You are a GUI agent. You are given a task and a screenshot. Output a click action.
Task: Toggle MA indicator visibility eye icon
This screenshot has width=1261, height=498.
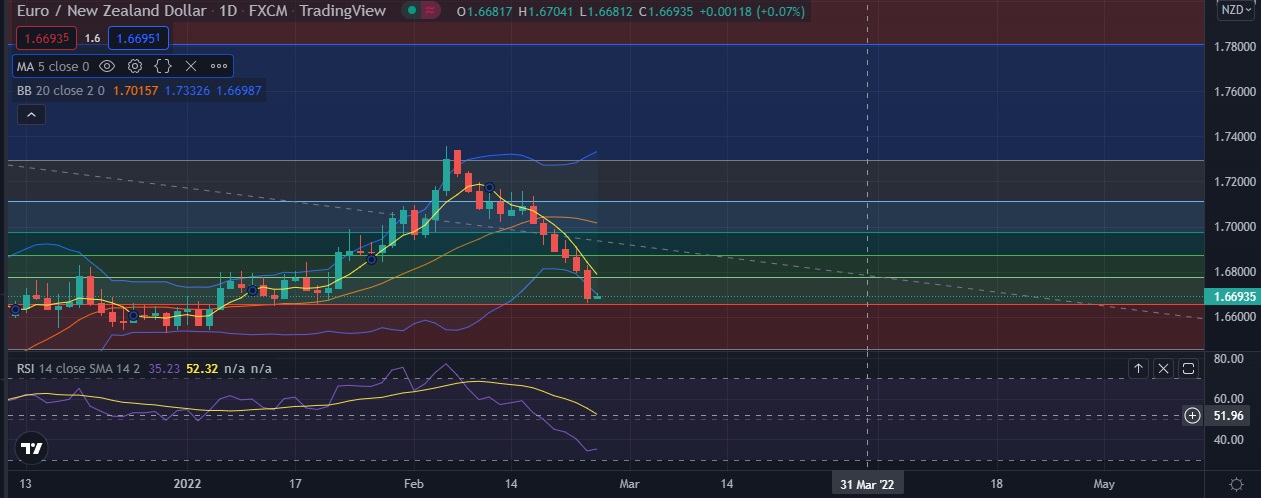(x=107, y=67)
